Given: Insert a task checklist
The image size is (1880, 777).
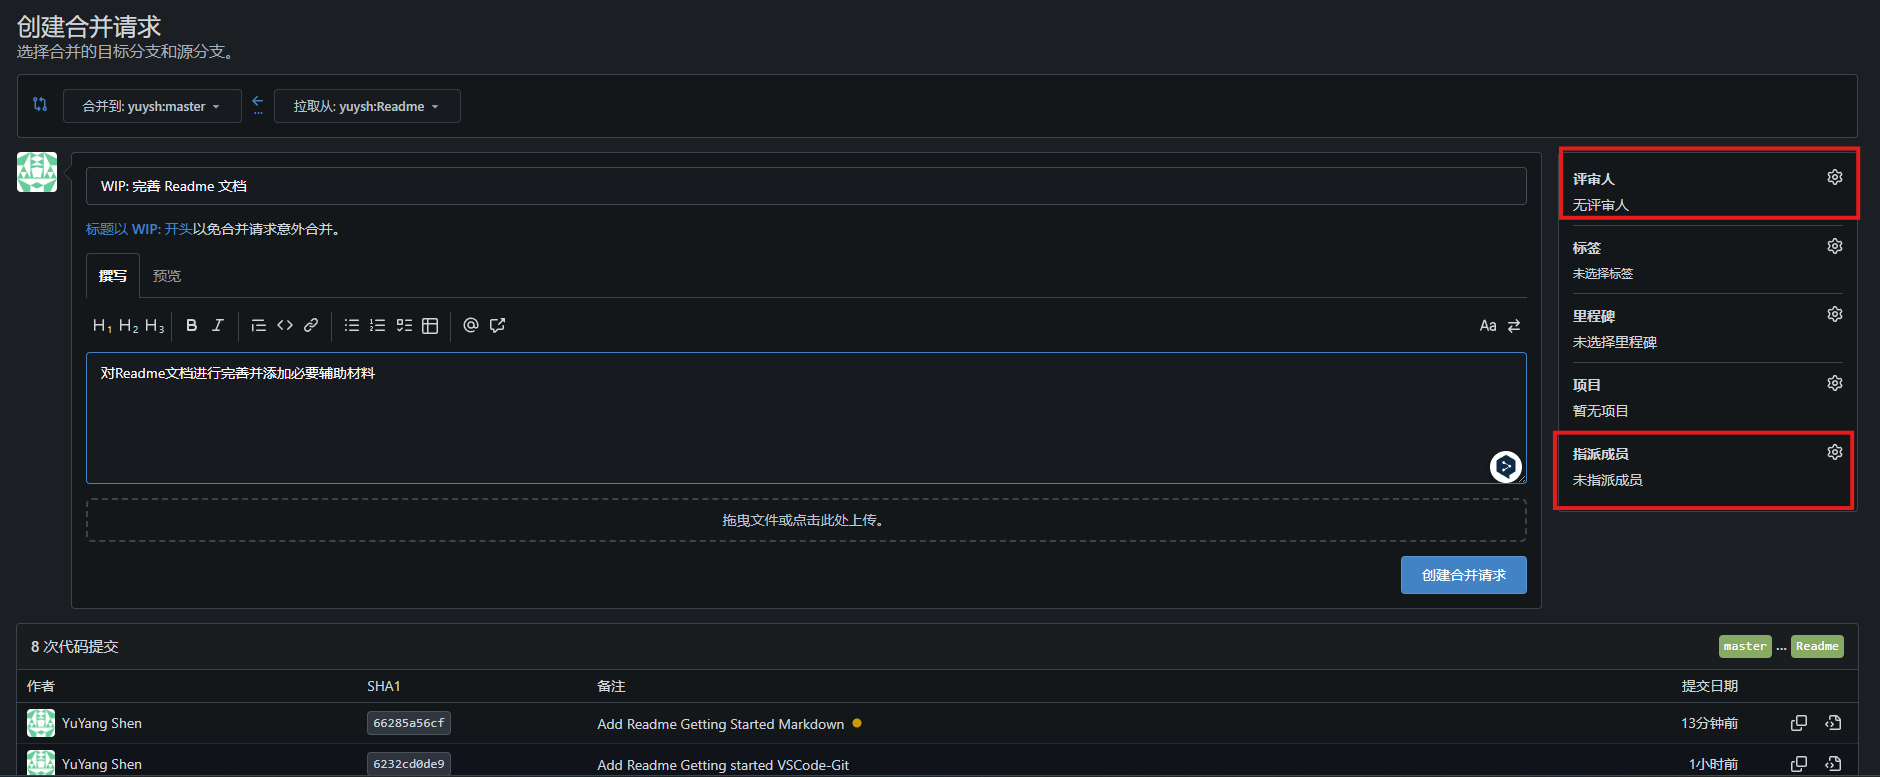Looking at the screenshot, I should (404, 325).
